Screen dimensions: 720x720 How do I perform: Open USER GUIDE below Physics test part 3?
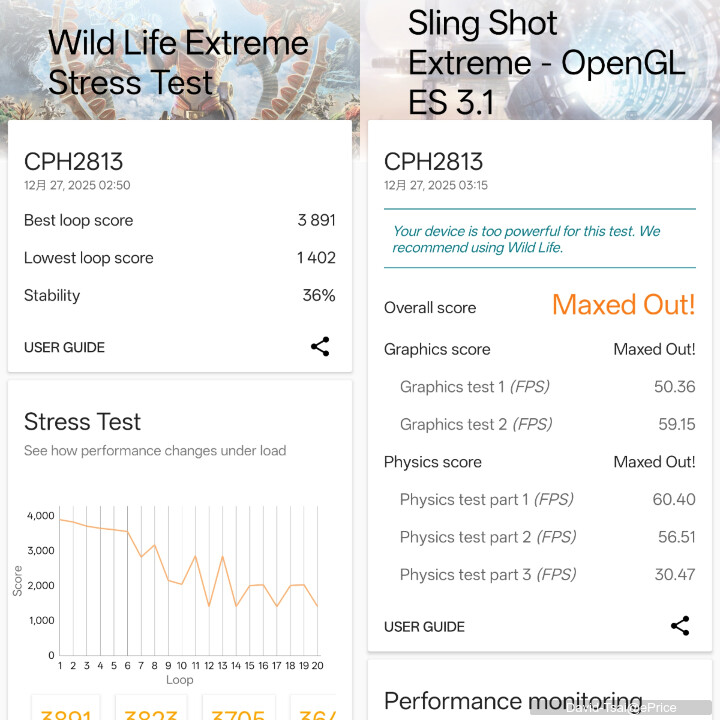tap(424, 627)
